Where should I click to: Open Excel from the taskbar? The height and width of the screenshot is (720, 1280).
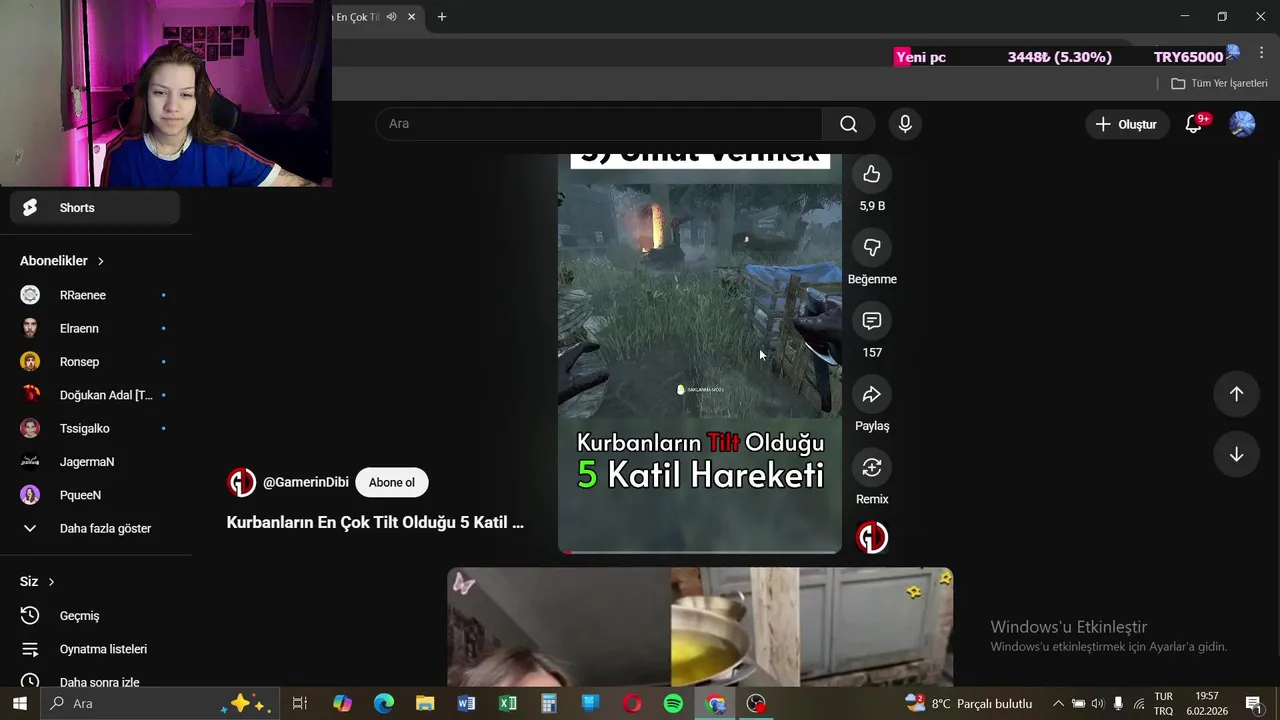tap(508, 704)
